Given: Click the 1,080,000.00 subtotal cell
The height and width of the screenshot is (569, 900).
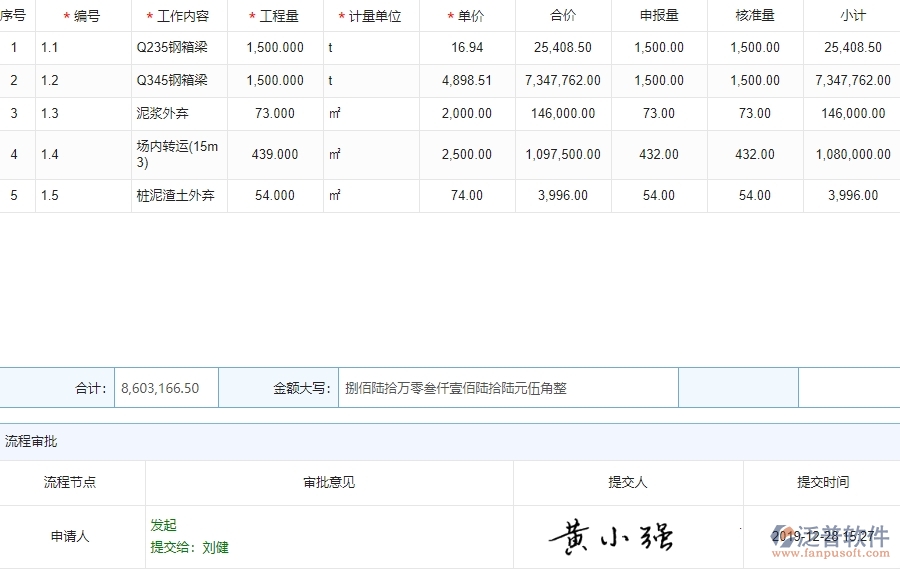Looking at the screenshot, I should click(x=853, y=154).
